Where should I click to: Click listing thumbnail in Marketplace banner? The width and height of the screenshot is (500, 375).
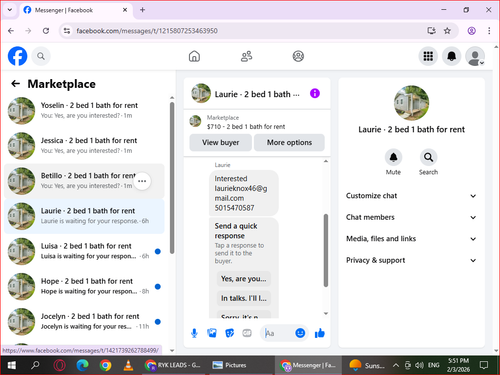click(195, 121)
